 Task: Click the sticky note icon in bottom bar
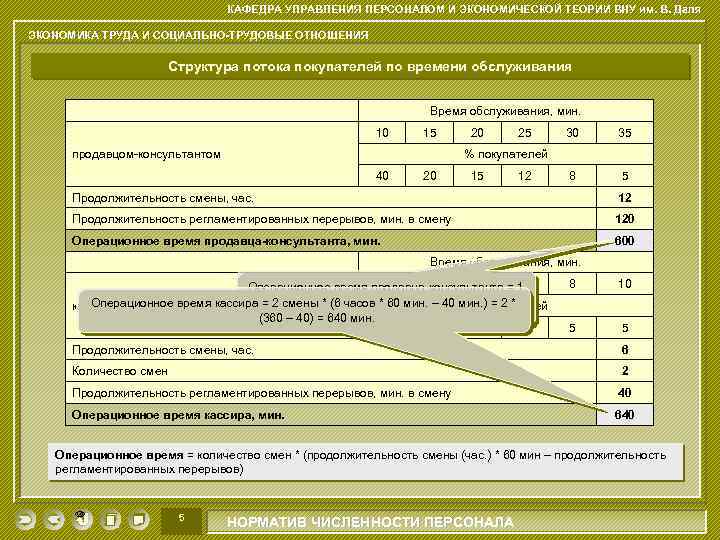139,521
